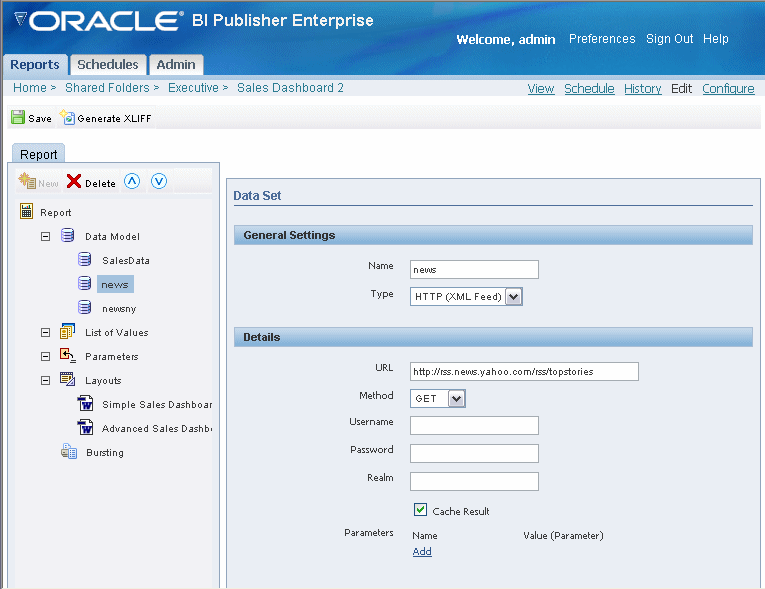Click the Layouts icon

pos(67,379)
